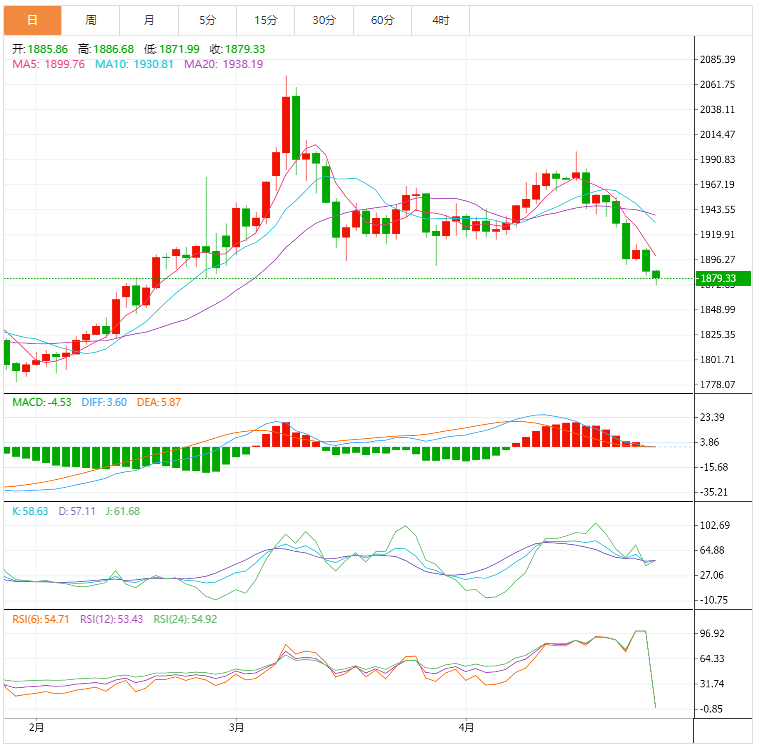Image resolution: width=764 pixels, height=754 pixels.
Task: Click the RSI axis value 31.74
Action: tap(712, 684)
